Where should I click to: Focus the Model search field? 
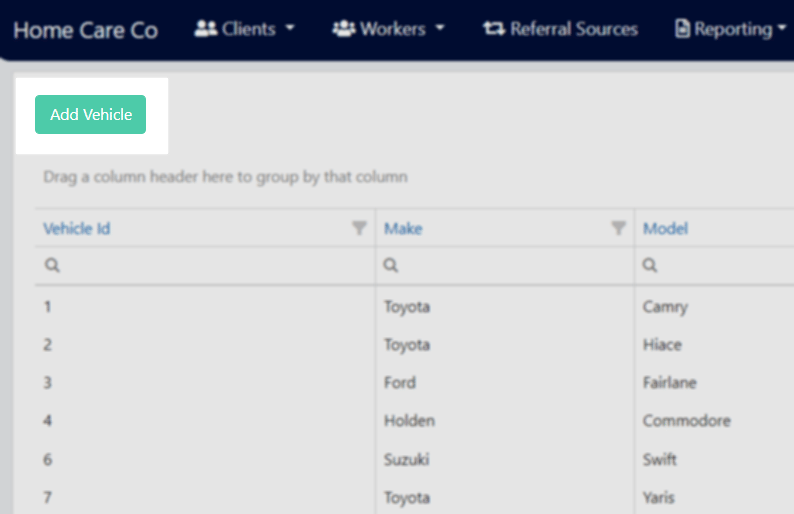click(x=714, y=265)
